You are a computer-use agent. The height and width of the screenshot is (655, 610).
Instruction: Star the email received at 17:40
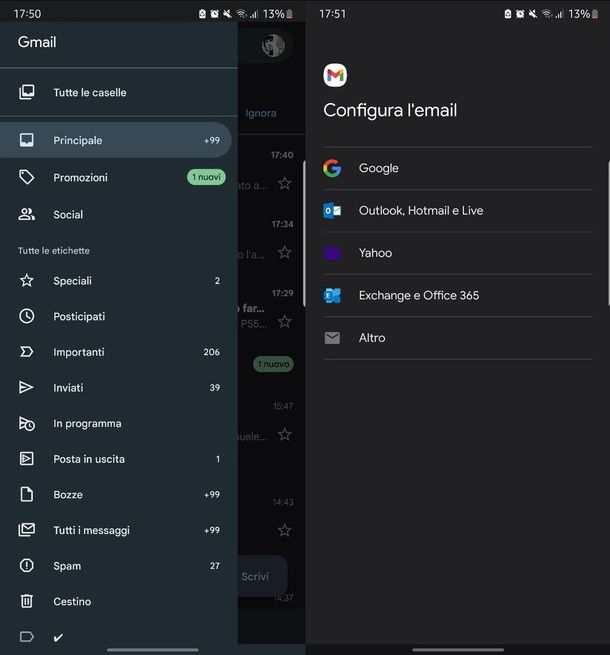pos(285,183)
